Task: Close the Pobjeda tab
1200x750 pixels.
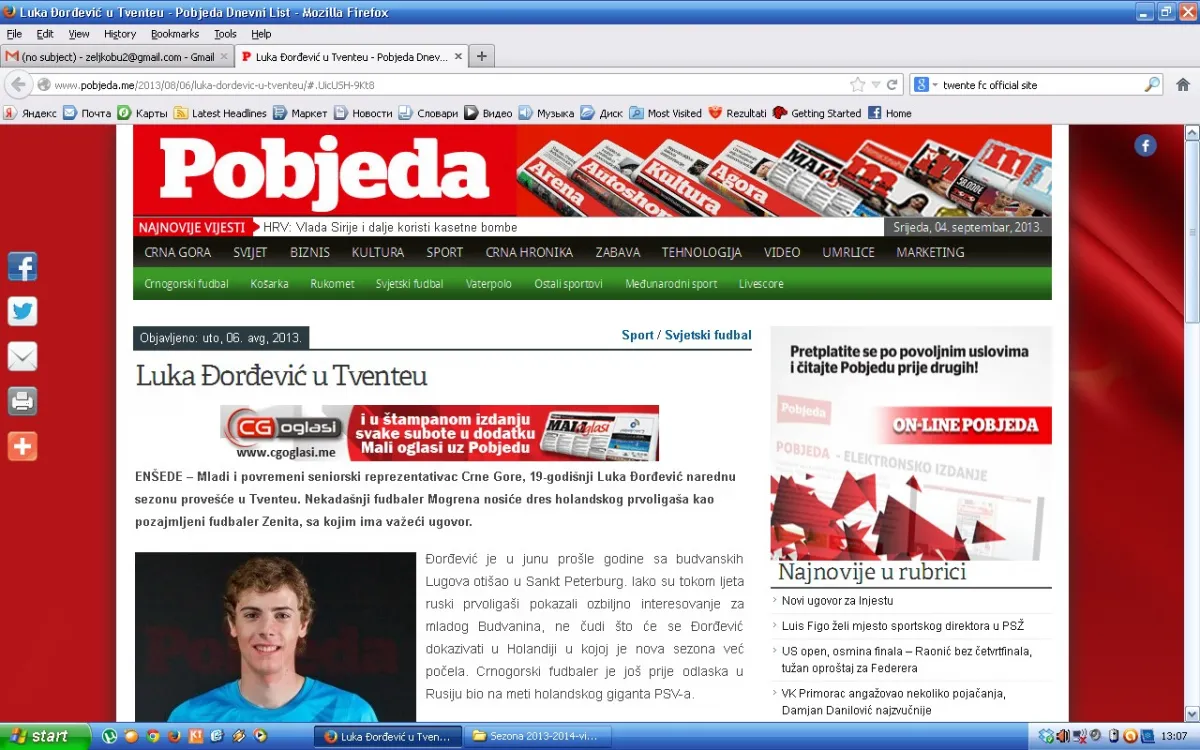Action: [x=459, y=57]
